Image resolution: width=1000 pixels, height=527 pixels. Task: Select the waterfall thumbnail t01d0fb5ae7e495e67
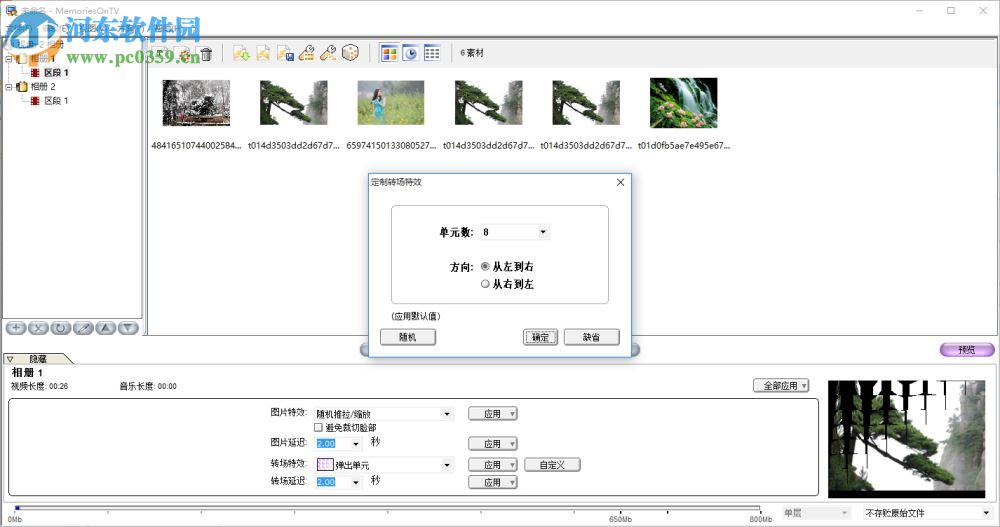(x=684, y=103)
